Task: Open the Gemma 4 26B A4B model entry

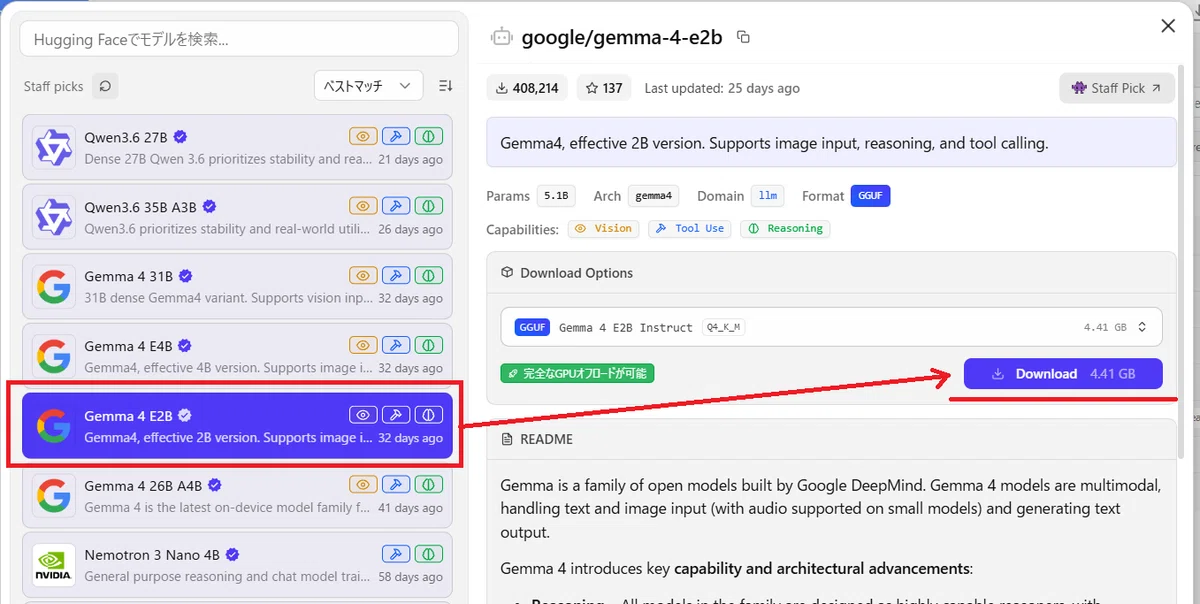Action: [237, 497]
